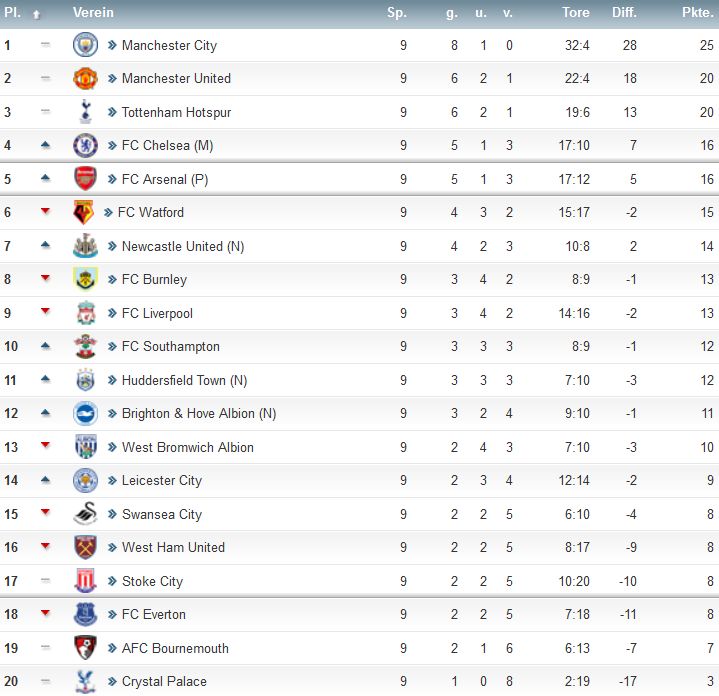Sort table by the Pl. arrow icon
The height and width of the screenshot is (696, 719).
pyautogui.click(x=36, y=15)
